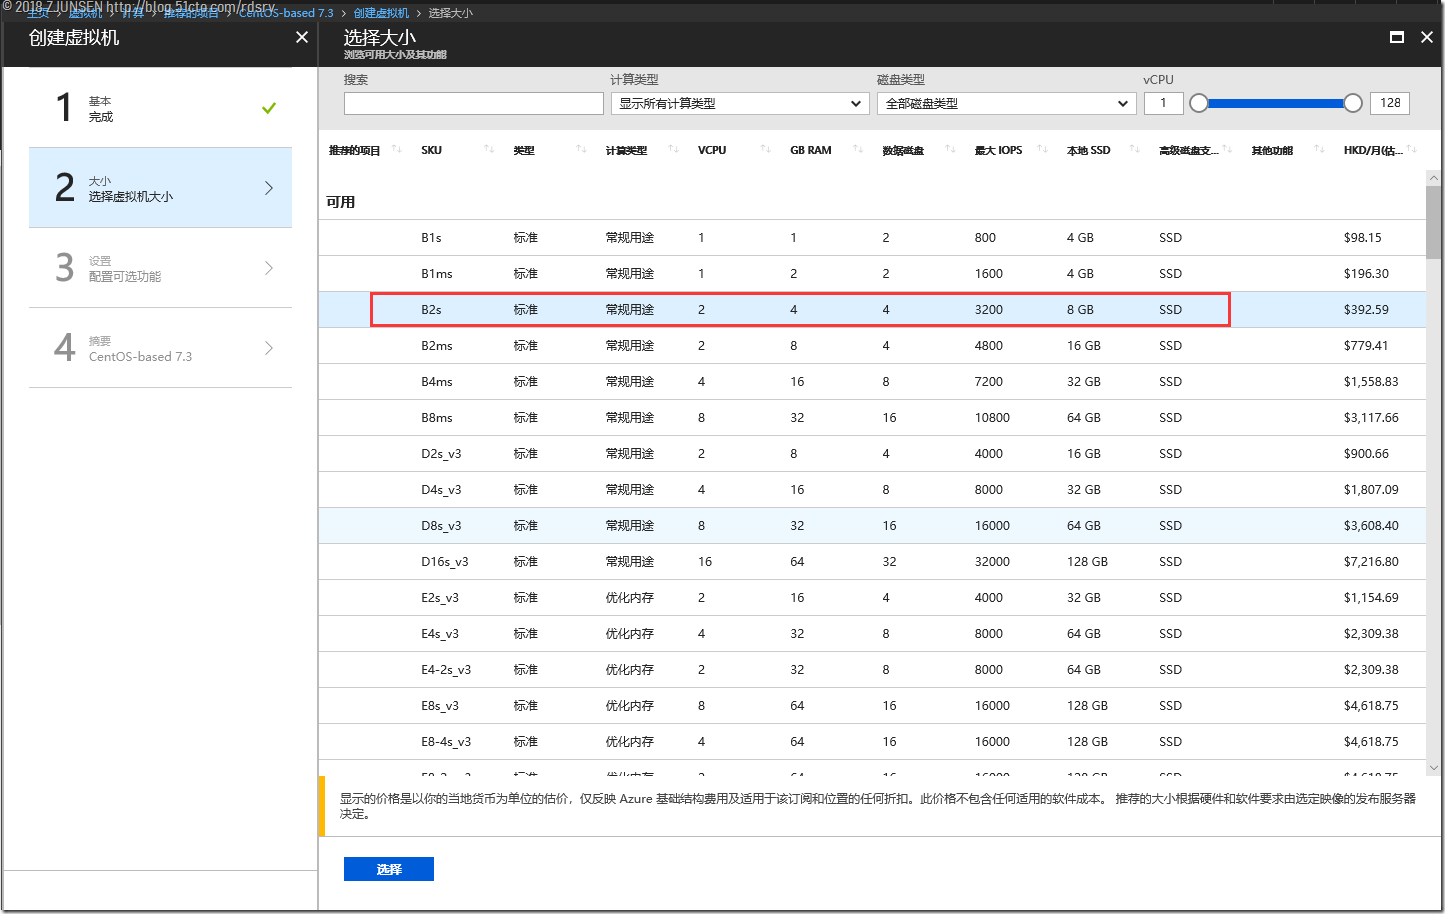1445x914 pixels.
Task: Maximize the 选择大小 blade
Action: 1397,37
